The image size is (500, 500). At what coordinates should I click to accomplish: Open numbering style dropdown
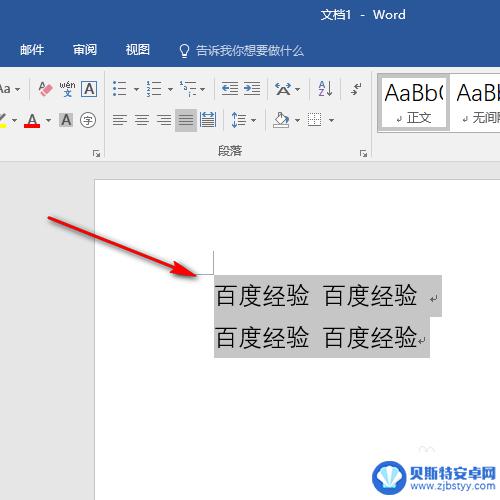[170, 89]
